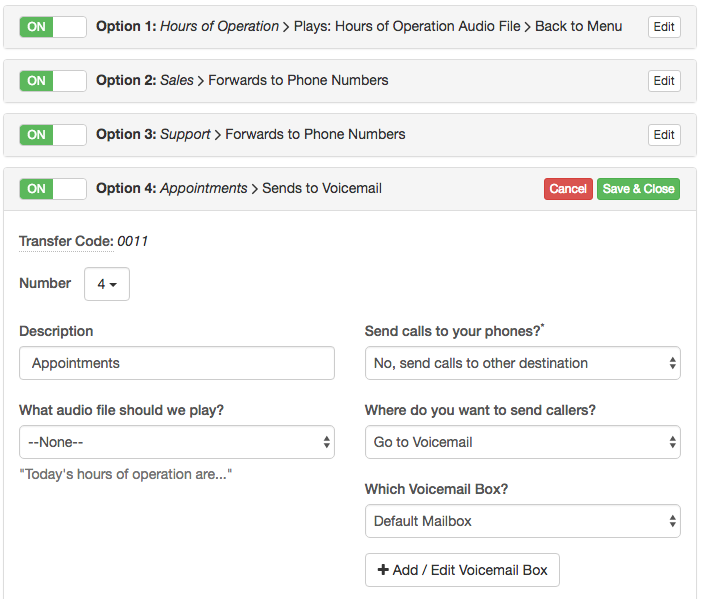Cancel editing Option 4
701x599 pixels.
(x=568, y=189)
